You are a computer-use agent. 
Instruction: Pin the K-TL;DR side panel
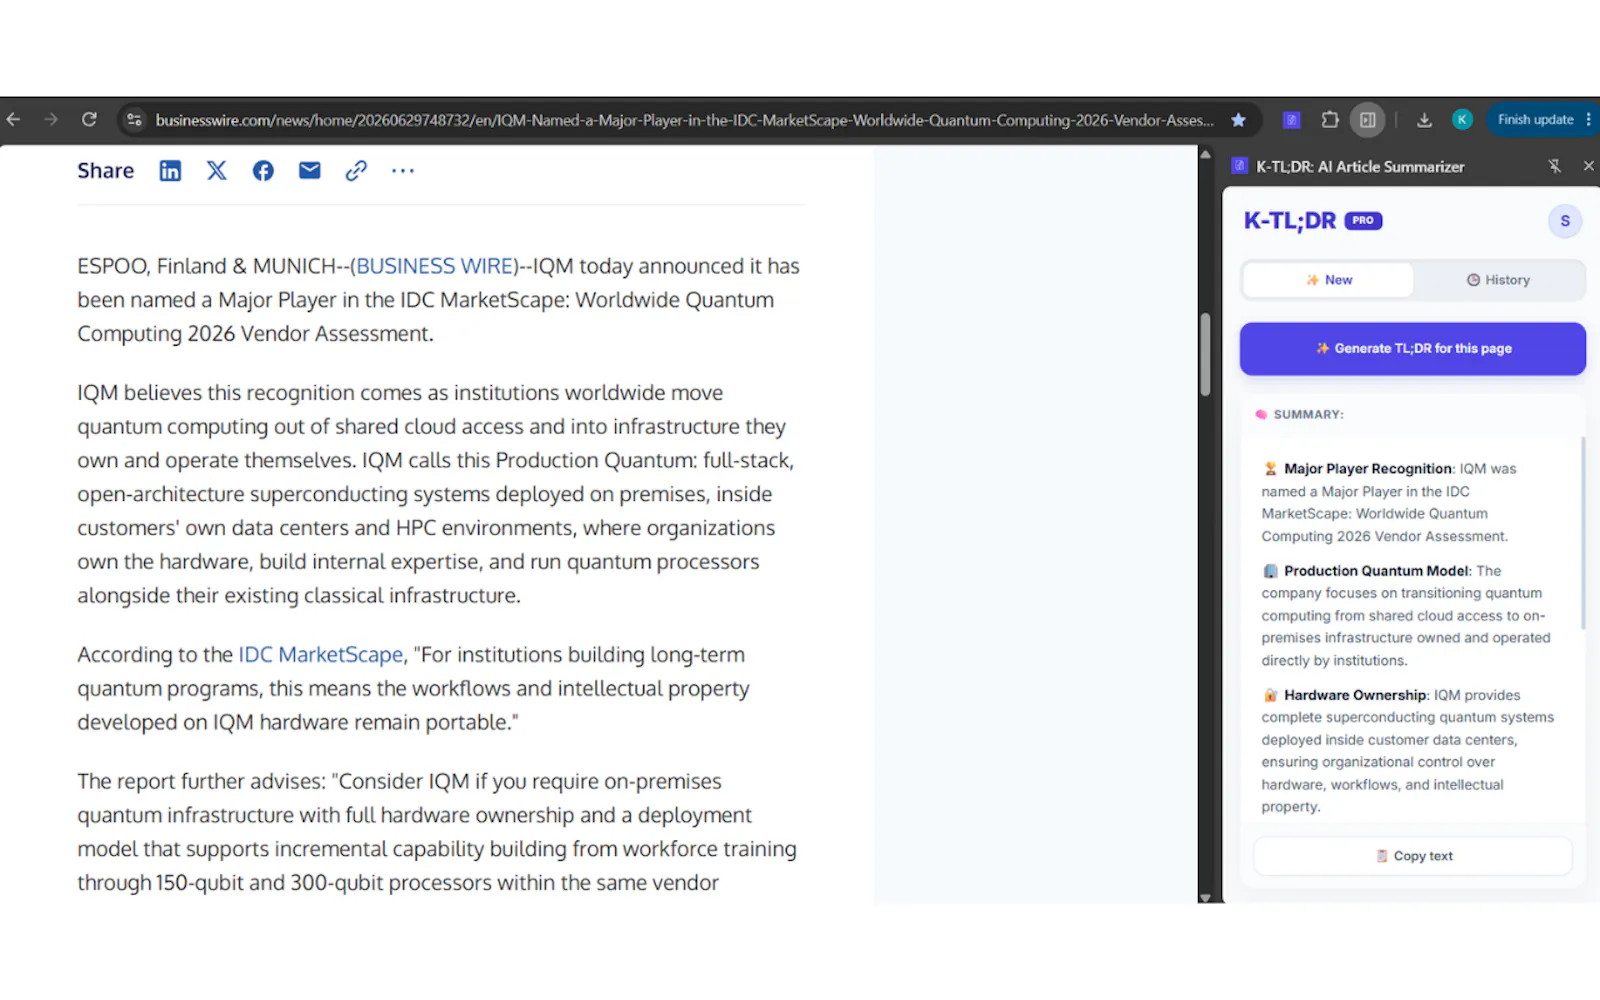click(x=1554, y=166)
